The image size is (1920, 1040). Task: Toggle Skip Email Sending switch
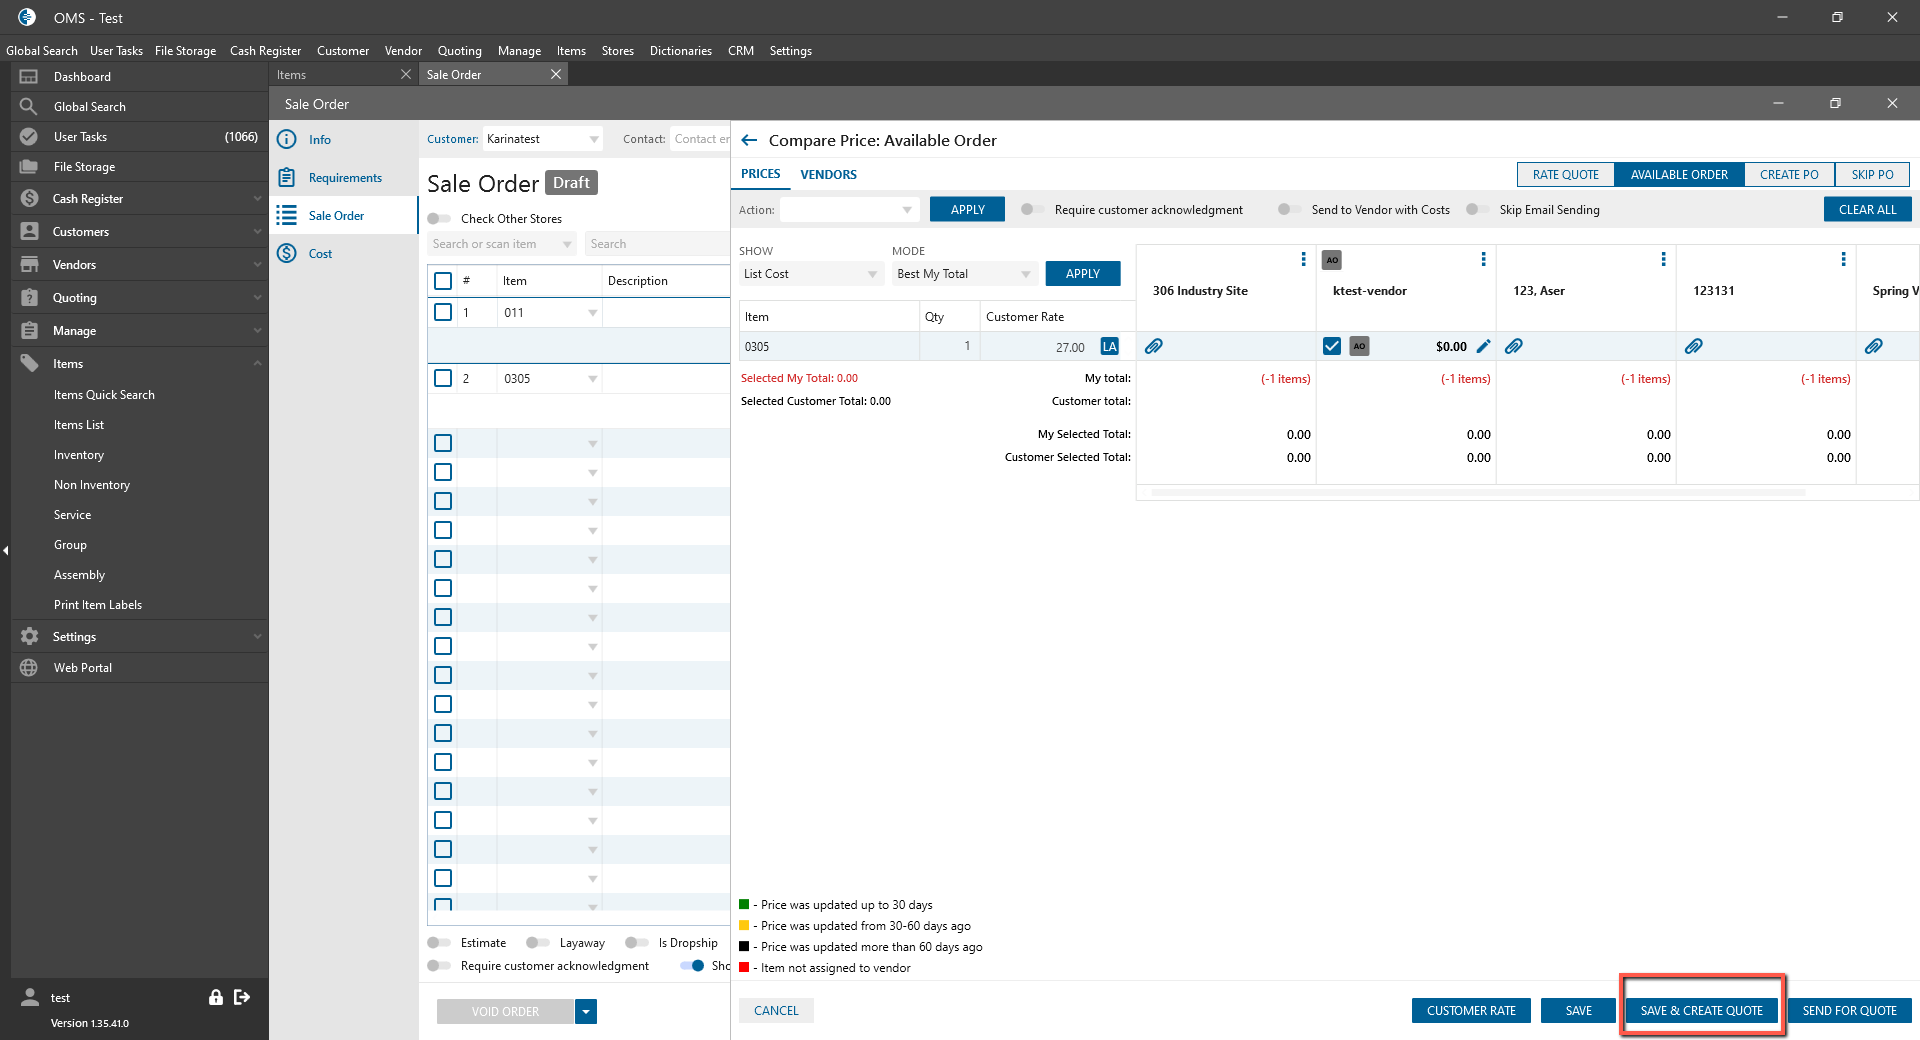click(x=1477, y=210)
